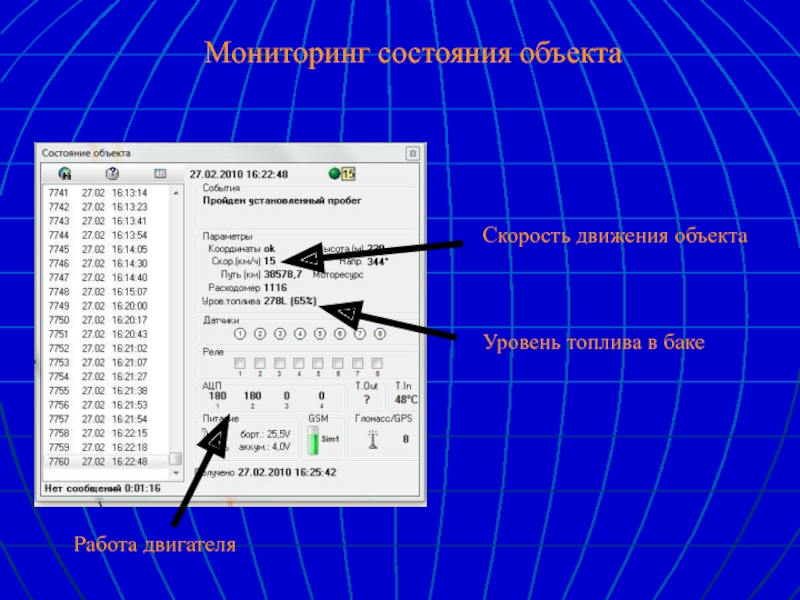Select message row 7746 at 16:14:30
The width and height of the screenshot is (800, 600).
pyautogui.click(x=106, y=264)
